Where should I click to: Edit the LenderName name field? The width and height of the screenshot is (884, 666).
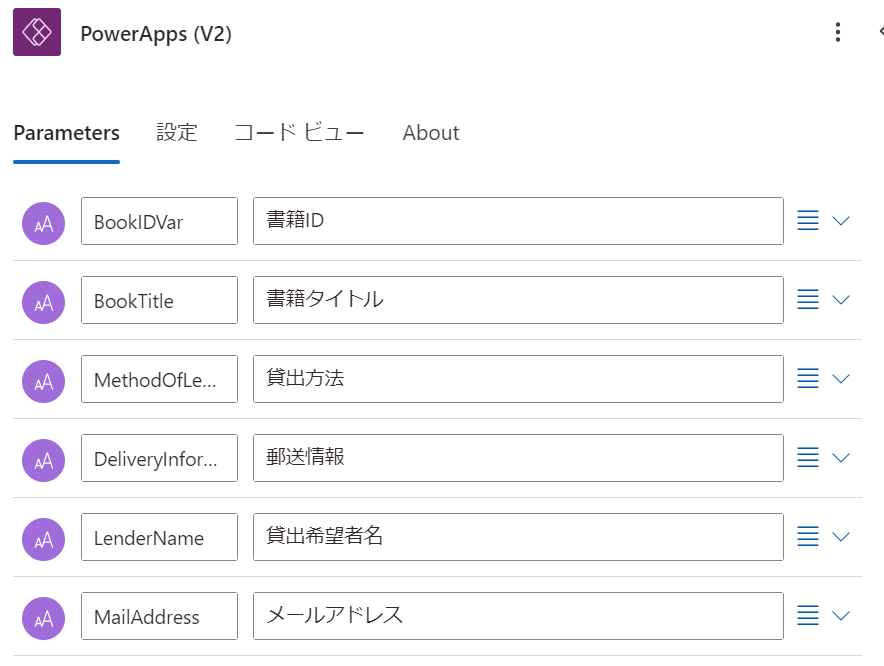point(160,537)
